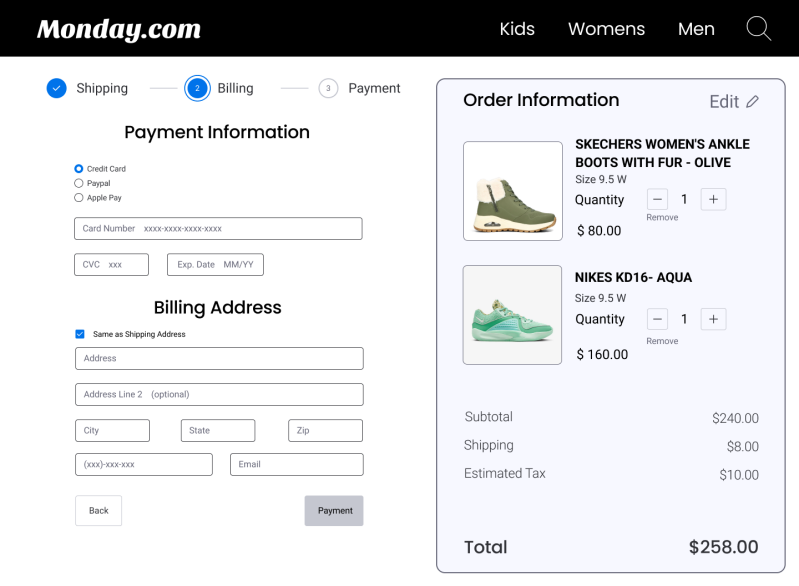Increase Nikes KD16 quantity with plus

click(713, 319)
